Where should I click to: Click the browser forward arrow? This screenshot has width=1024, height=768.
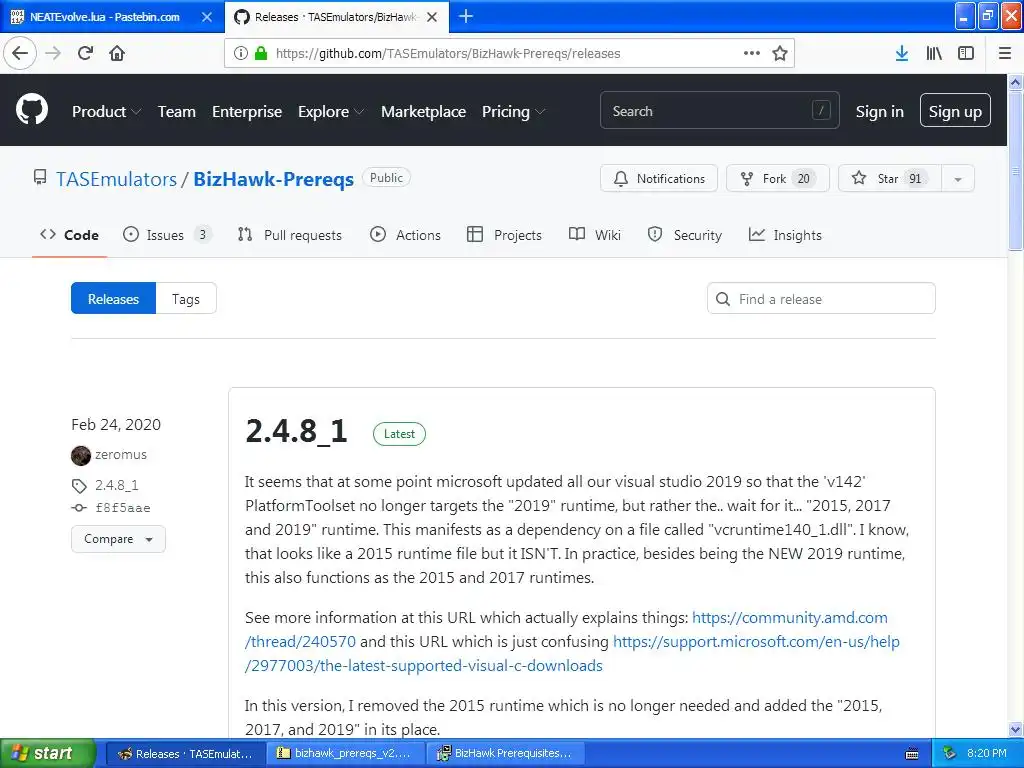click(54, 53)
